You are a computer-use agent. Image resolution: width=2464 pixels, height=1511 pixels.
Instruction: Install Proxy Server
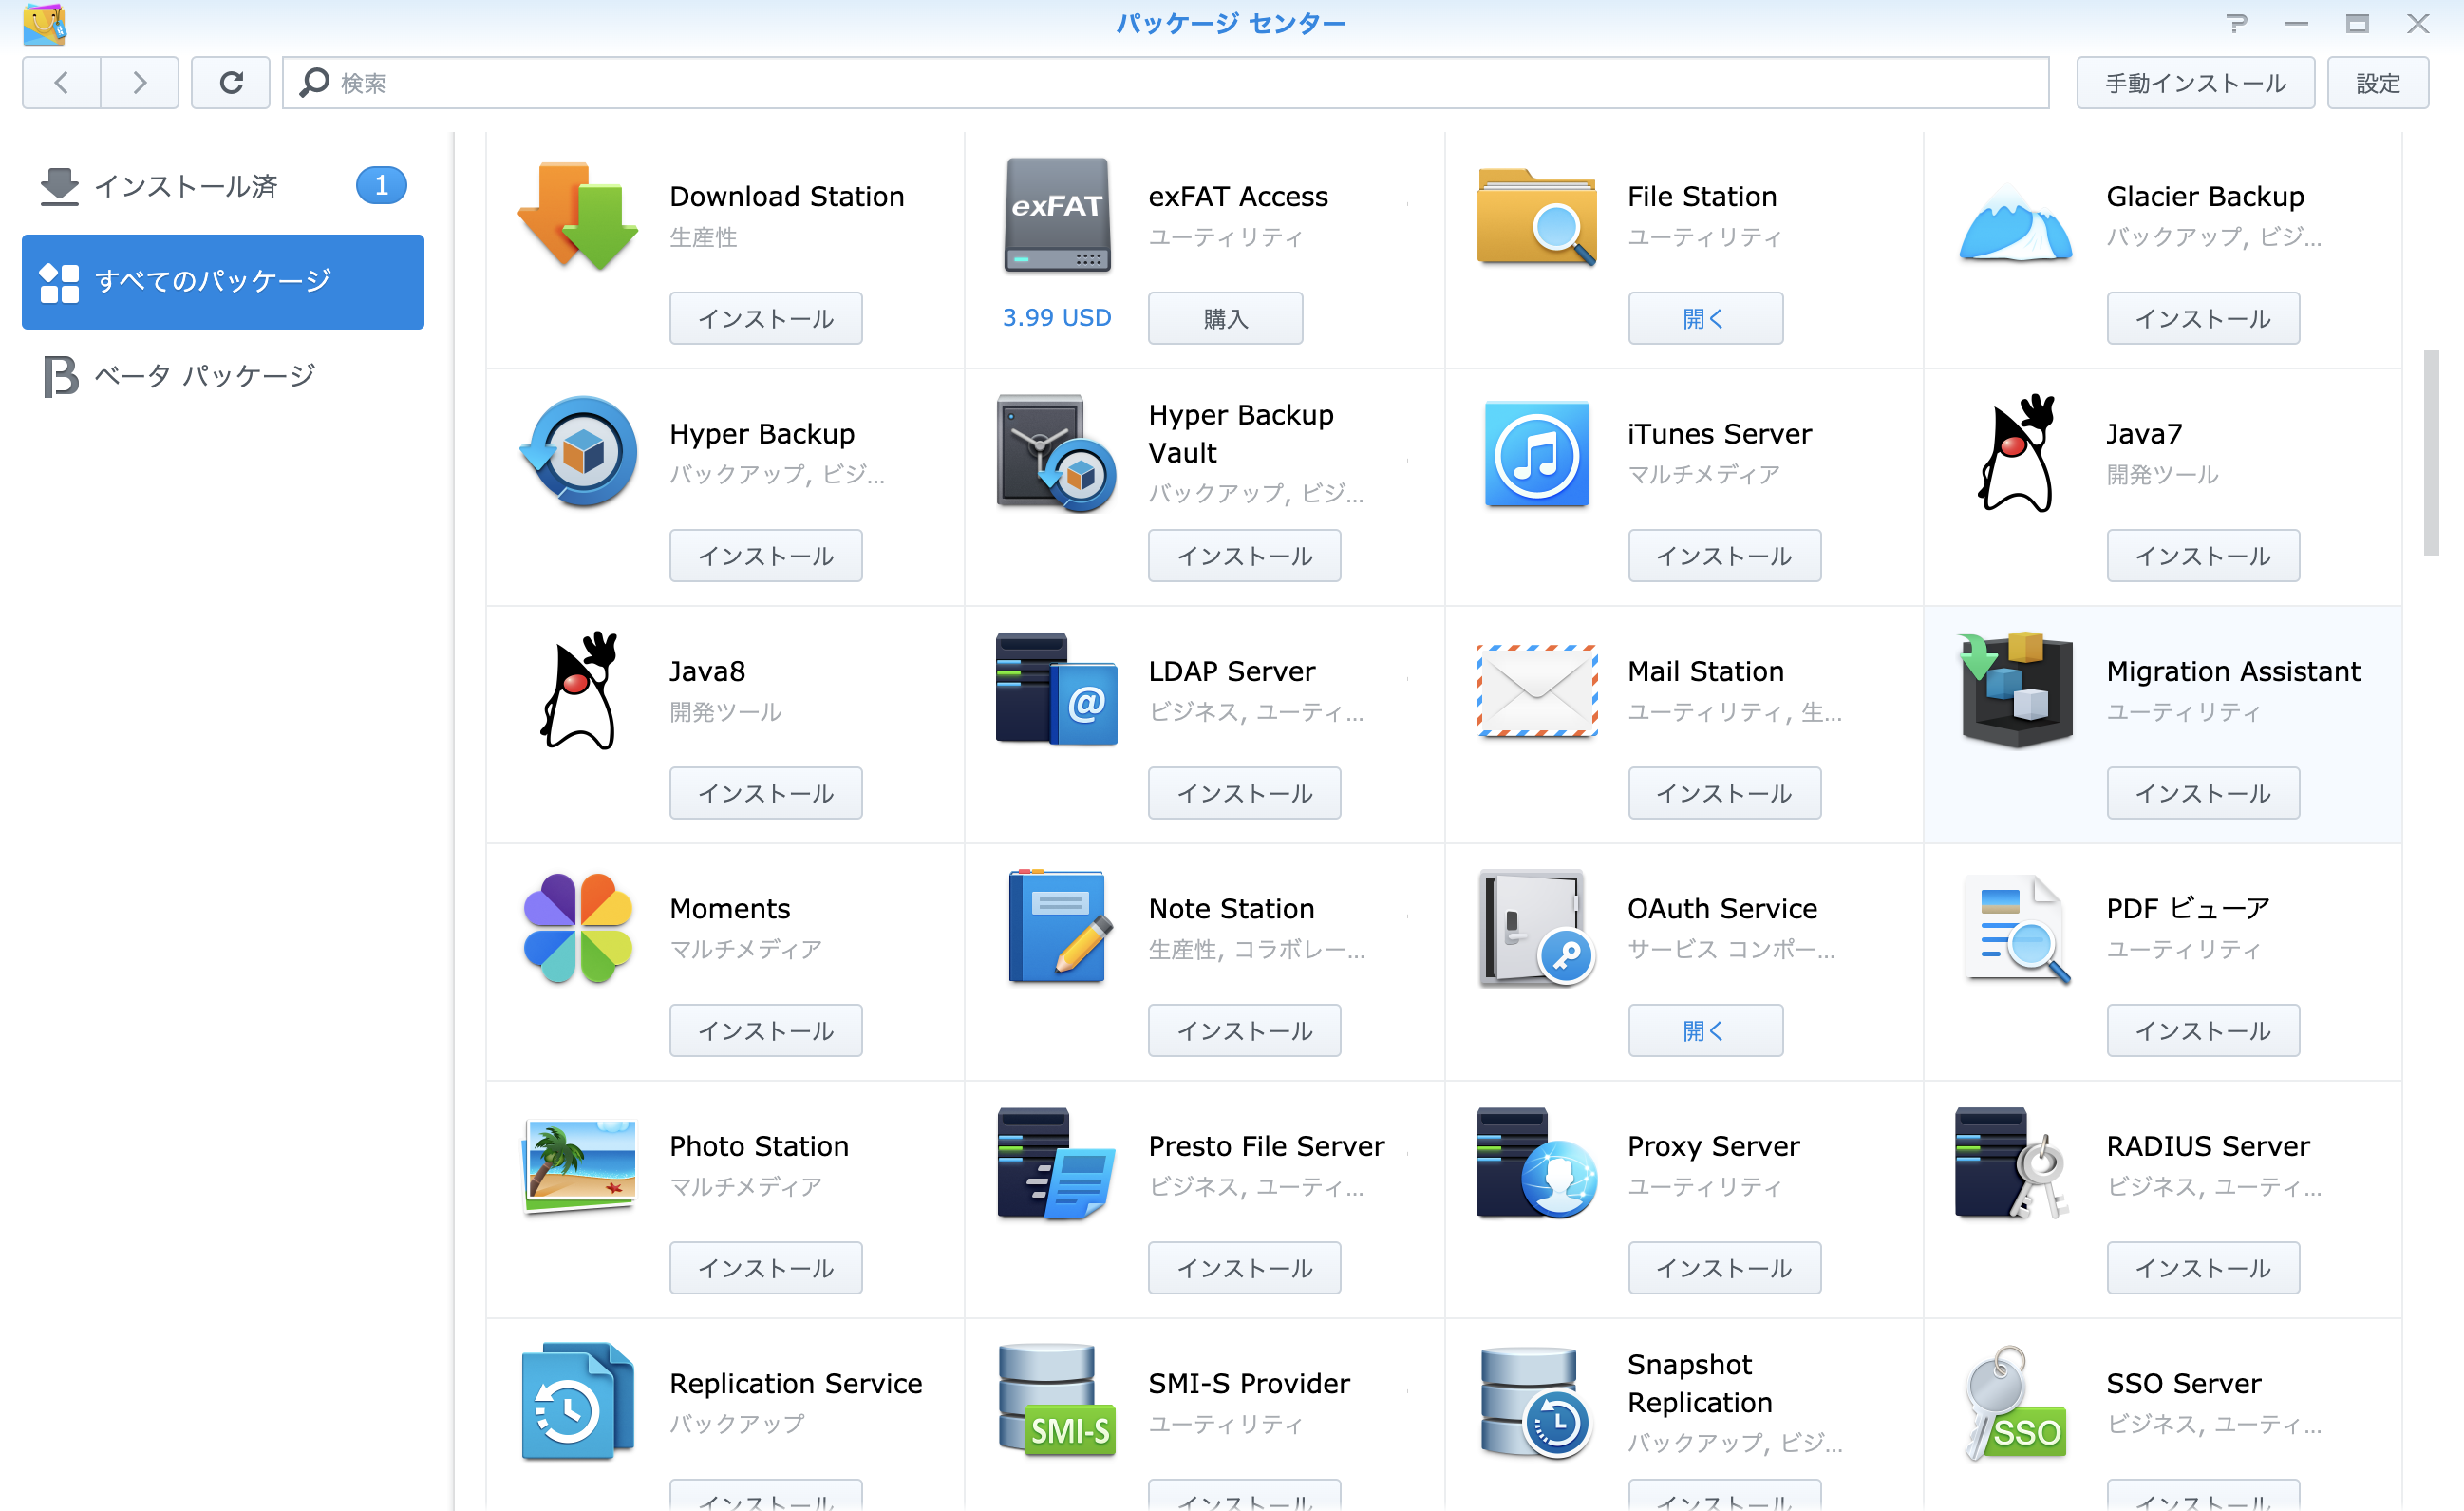pos(1725,1268)
